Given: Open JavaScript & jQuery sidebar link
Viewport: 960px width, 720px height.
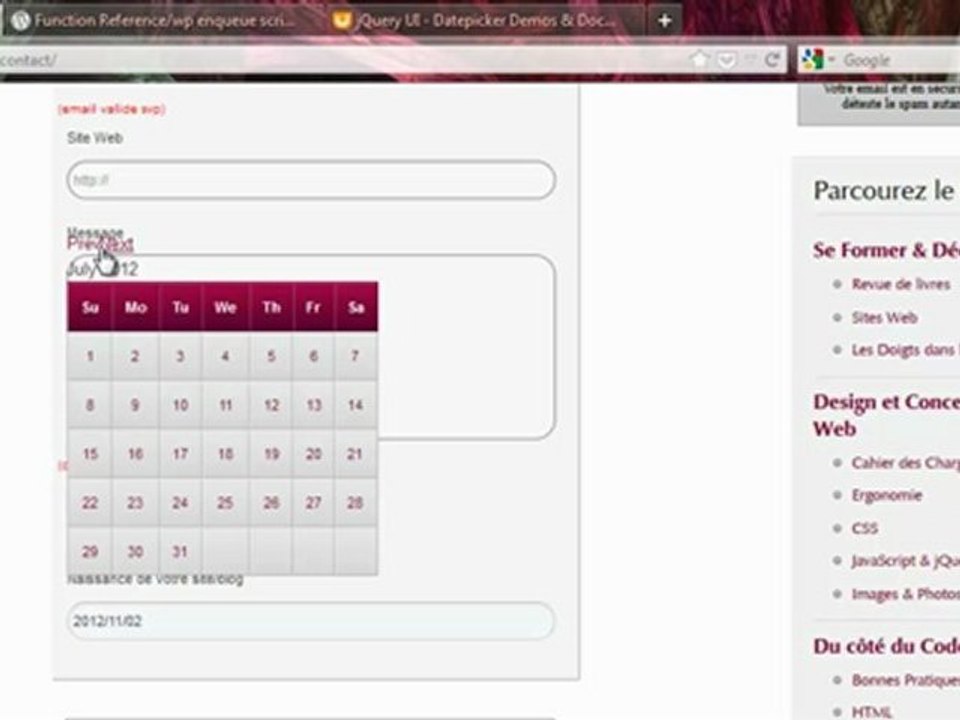Looking at the screenshot, I should pos(905,561).
